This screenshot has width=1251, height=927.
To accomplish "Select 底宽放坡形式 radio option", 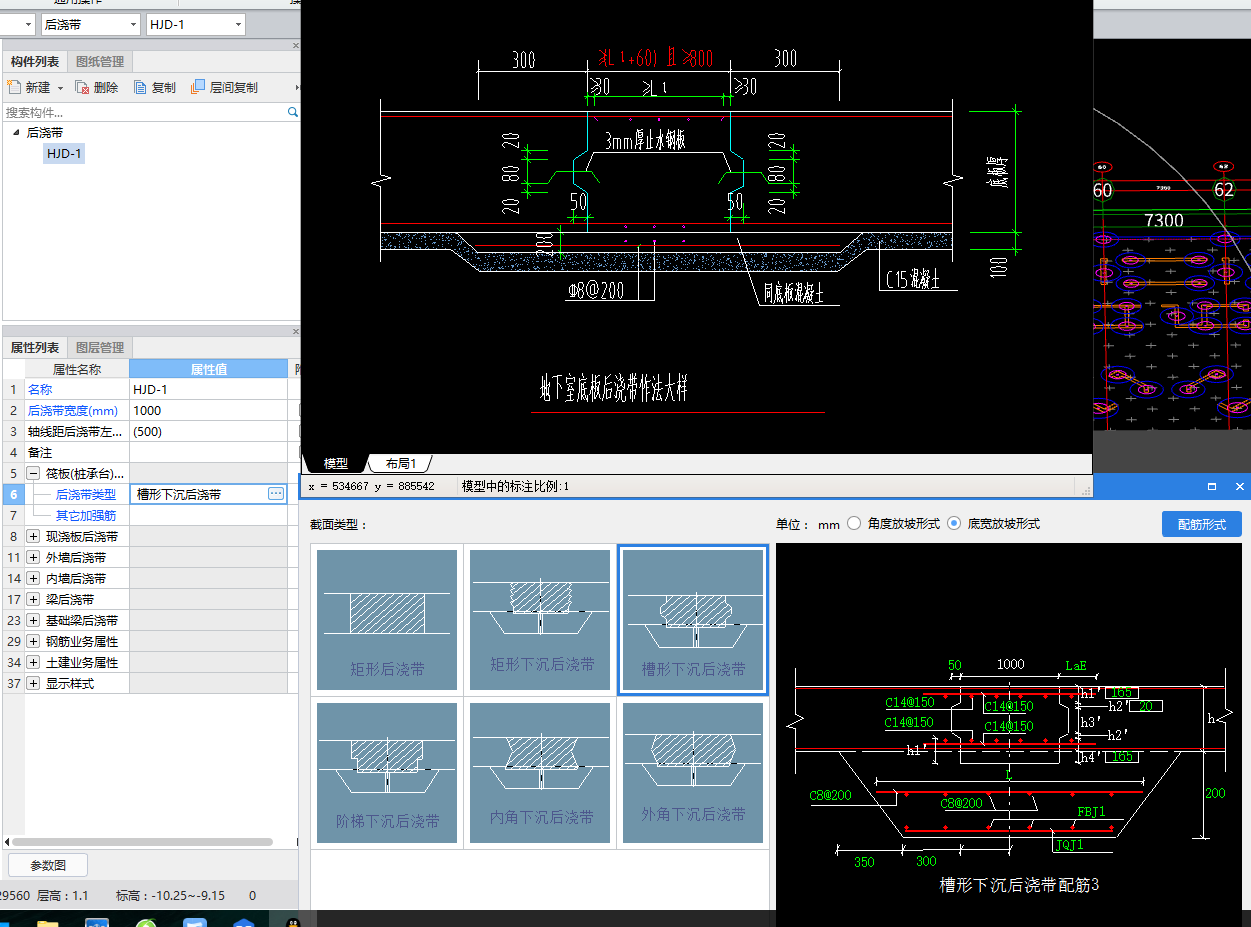I will click(954, 523).
